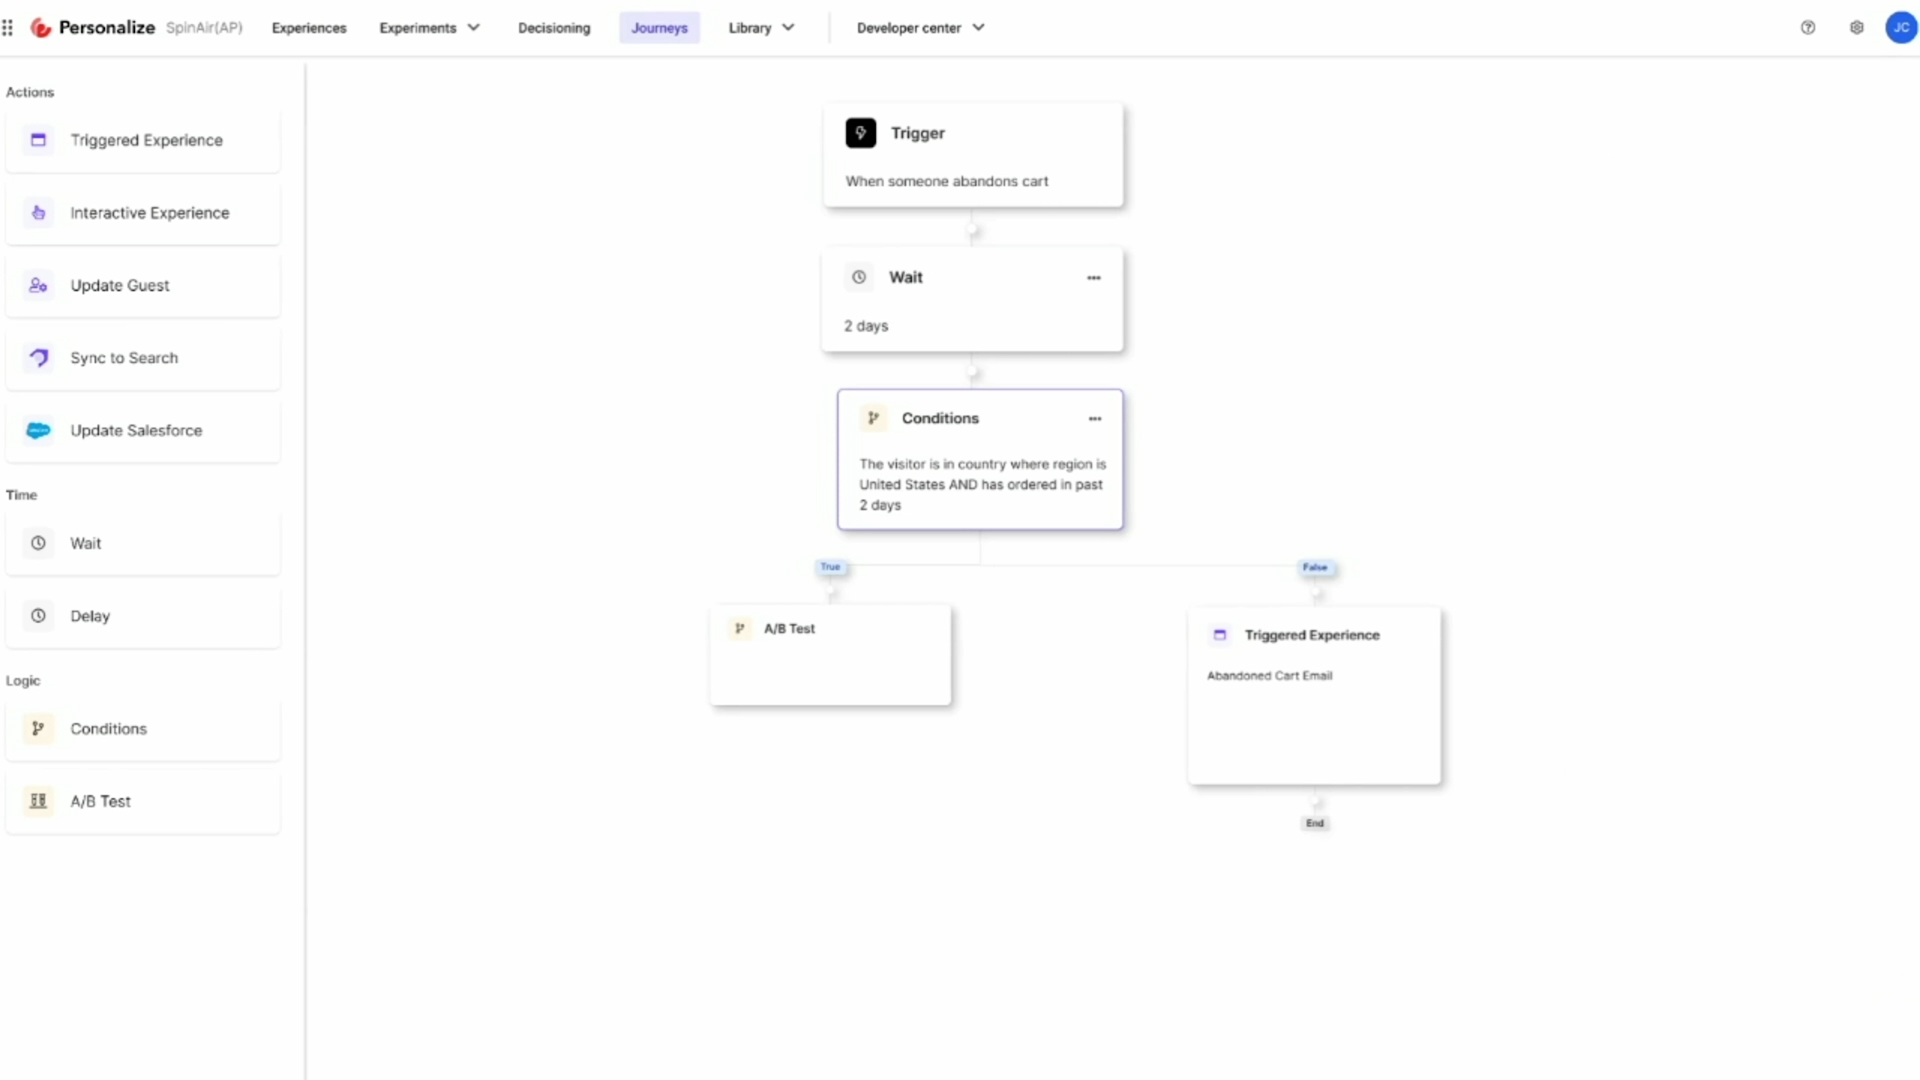Viewport: 1920px width, 1080px height.
Task: Expand the Developer center dropdown
Action: point(978,28)
